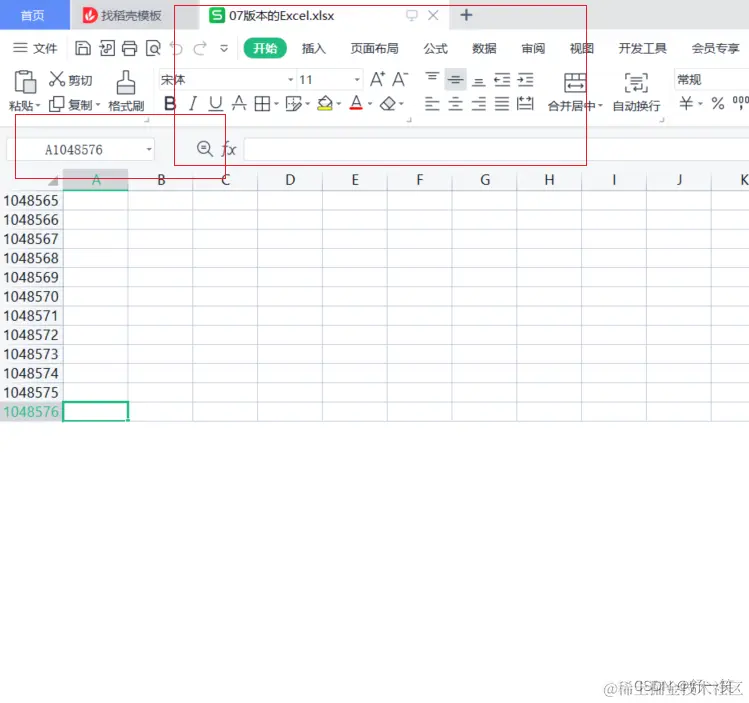Open the 会员专享 tab
The width and height of the screenshot is (749, 703).
point(716,48)
